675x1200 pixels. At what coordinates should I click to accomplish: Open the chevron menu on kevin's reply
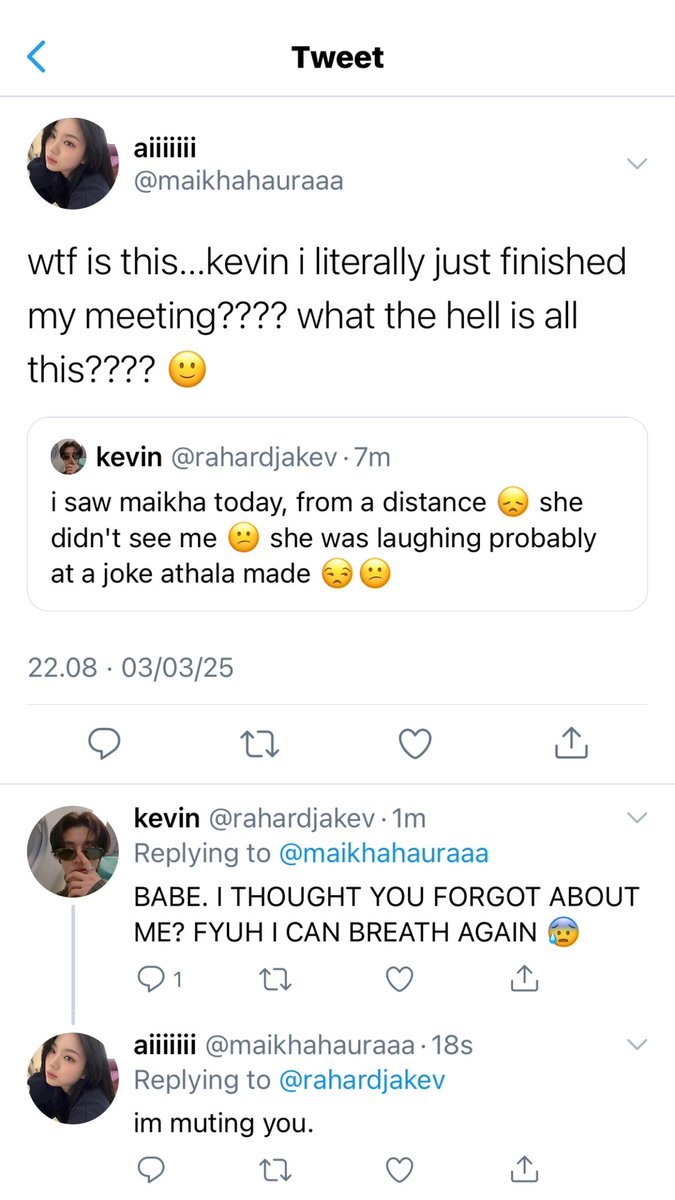pos(637,818)
